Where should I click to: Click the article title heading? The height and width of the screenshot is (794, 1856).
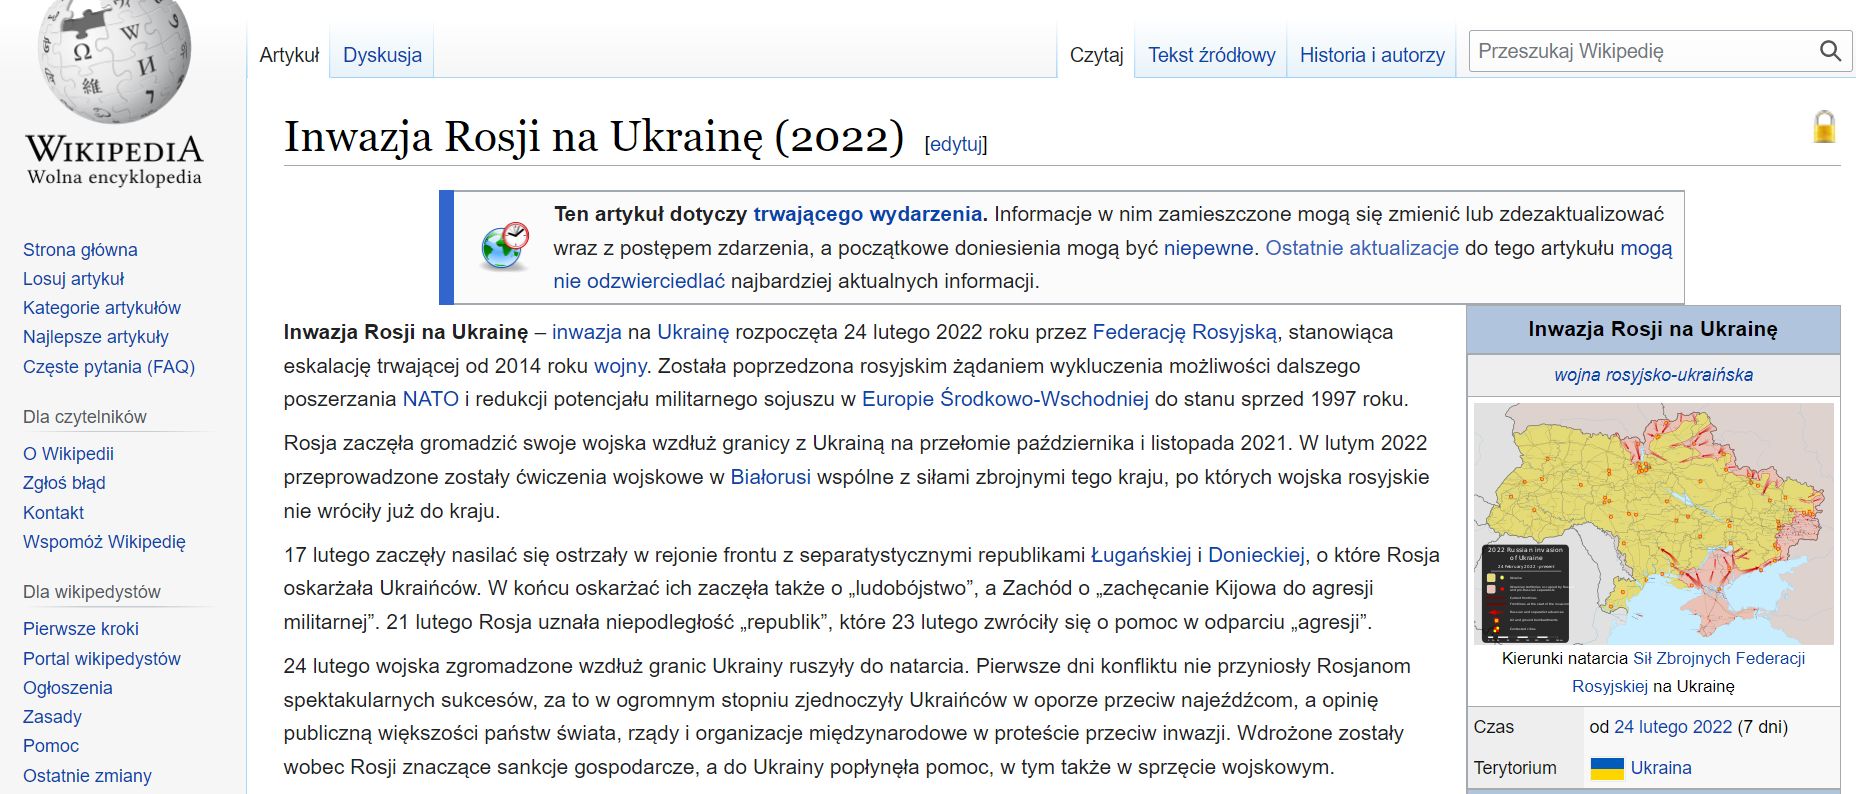[594, 137]
